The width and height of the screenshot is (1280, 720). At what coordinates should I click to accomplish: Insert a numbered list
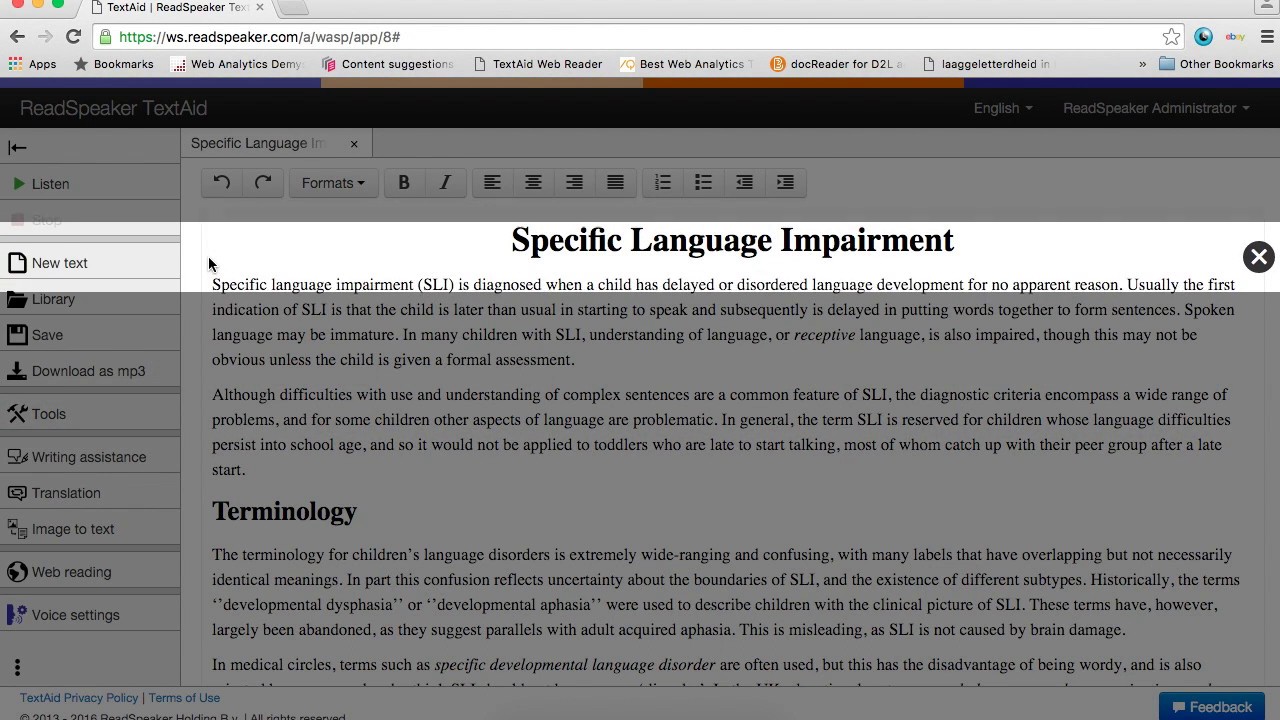pyautogui.click(x=663, y=183)
